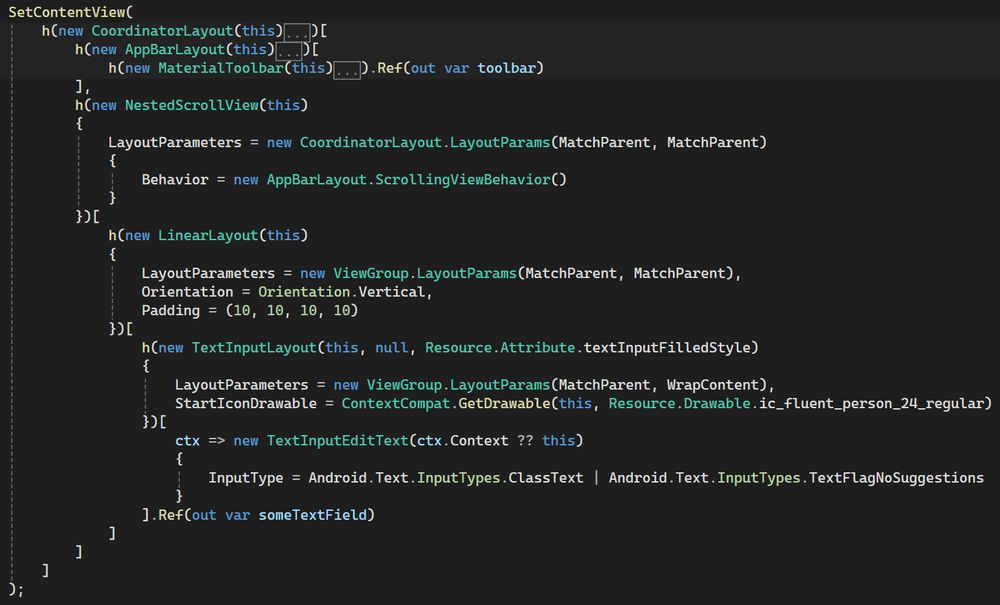This screenshot has height=605, width=1000.
Task: Click the null argument in TextInputLayout
Action: pos(392,347)
